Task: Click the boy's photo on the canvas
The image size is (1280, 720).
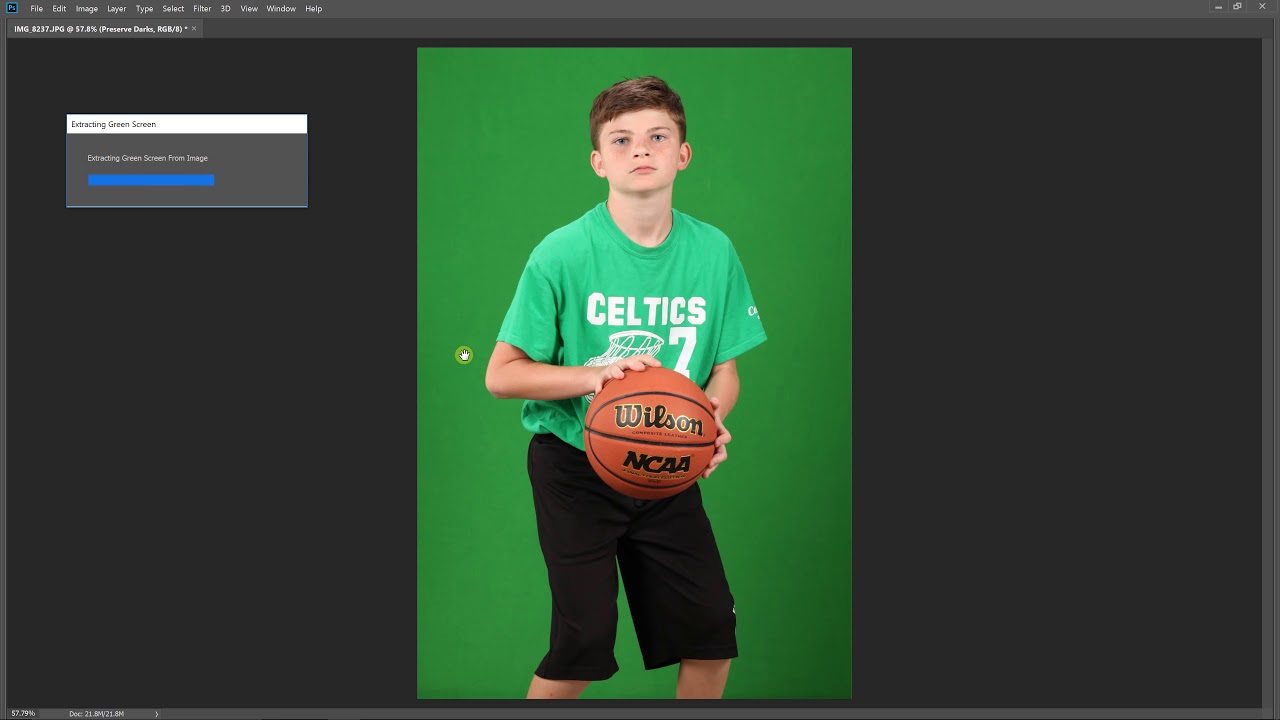Action: click(x=634, y=373)
